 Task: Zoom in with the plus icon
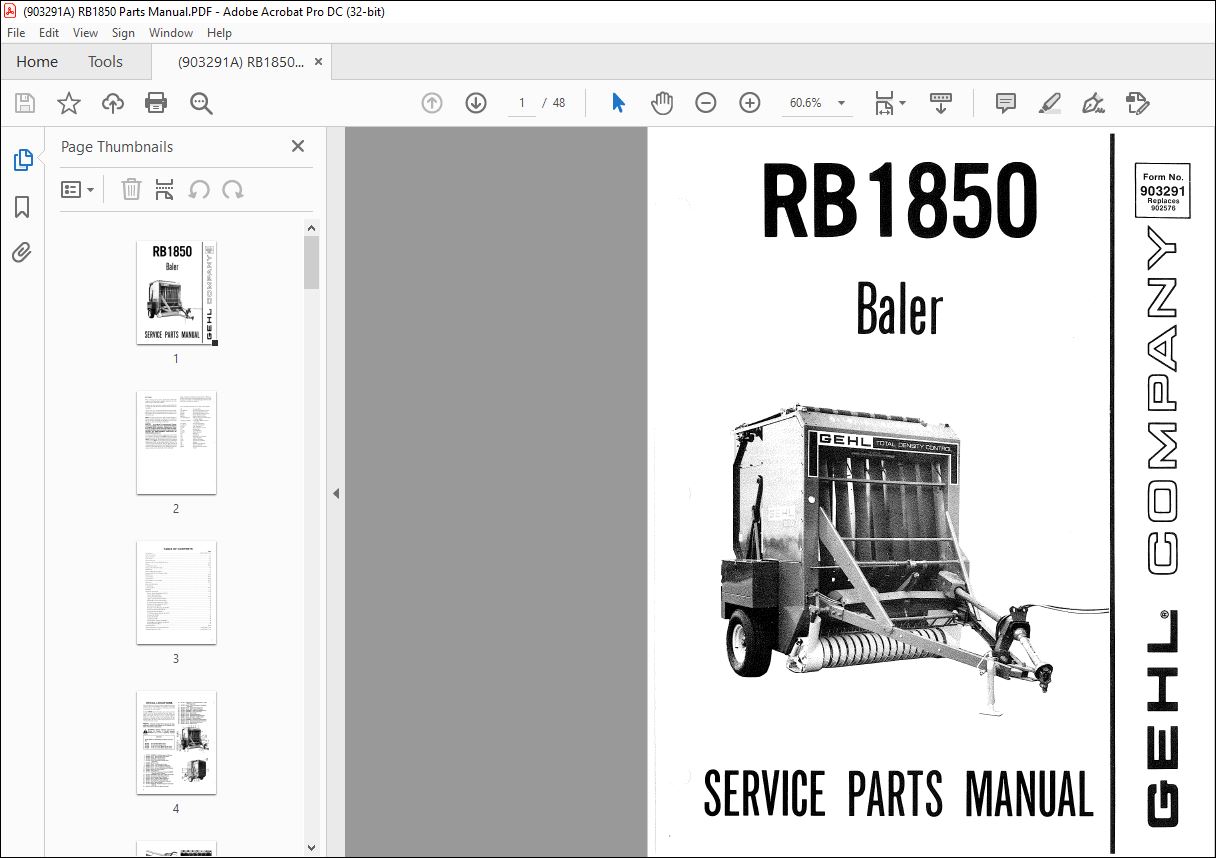[750, 103]
